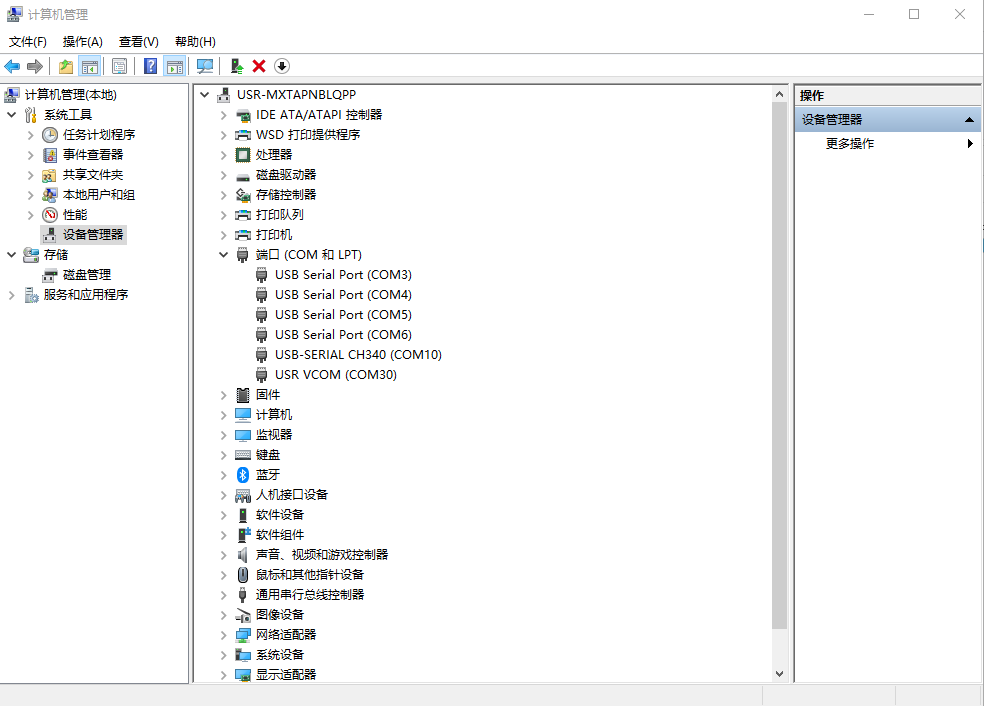Click the mouse icon beside 鼠标和其他指针设备
984x706 pixels.
point(243,575)
